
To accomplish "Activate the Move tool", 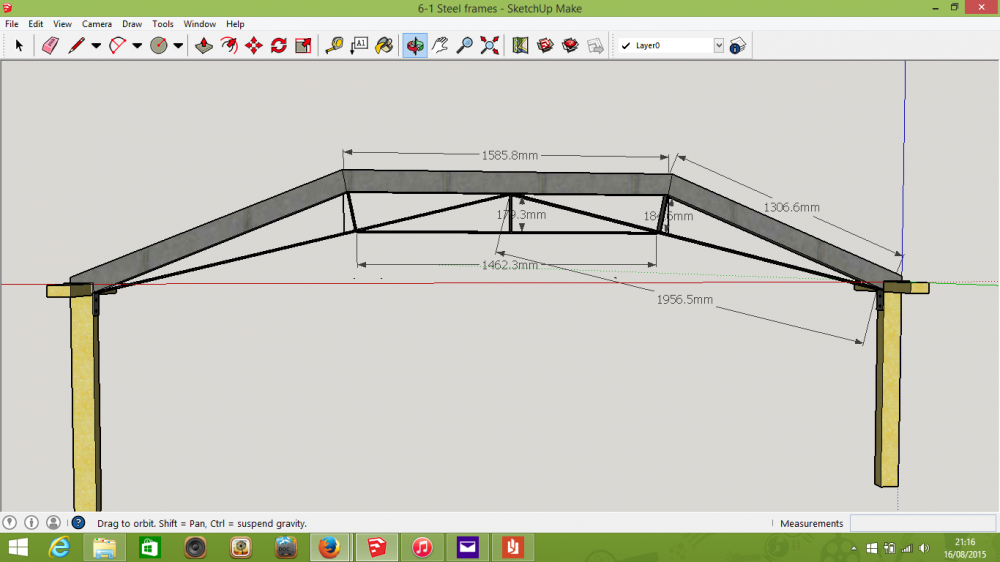I will 254,45.
